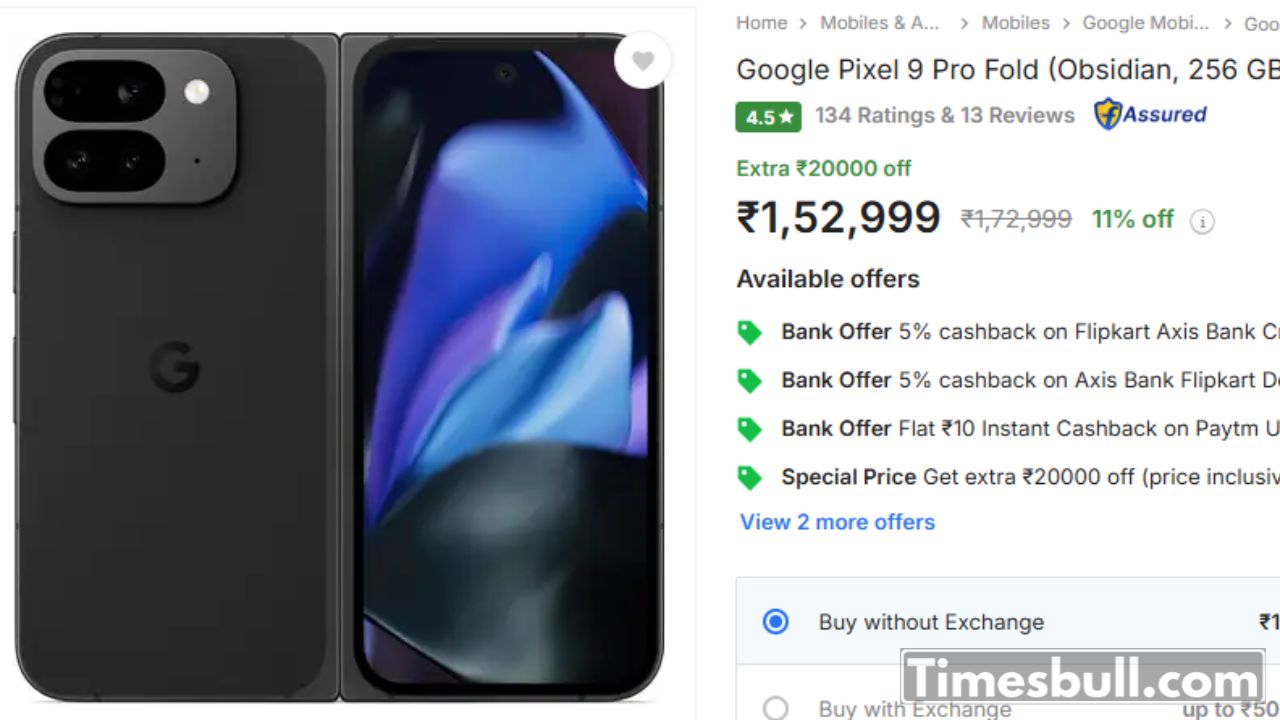Image resolution: width=1280 pixels, height=720 pixels.
Task: Click the Special Price tag icon
Action: coord(749,478)
